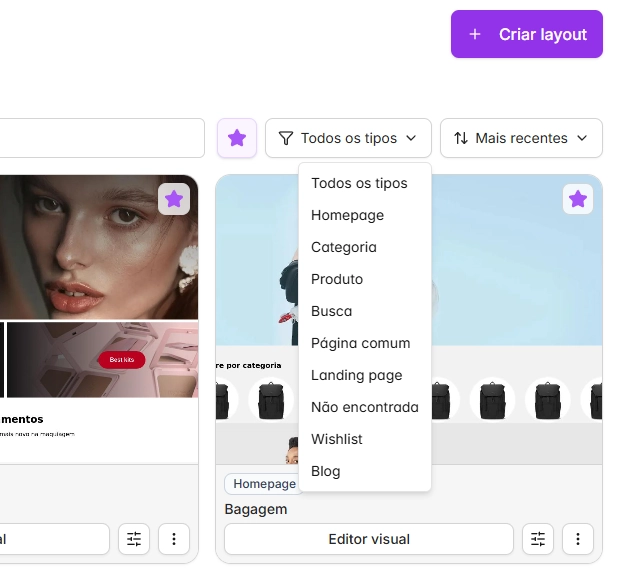Click the Bagagem layout title
Image resolution: width=619 pixels, height=570 pixels.
pyautogui.click(x=256, y=509)
